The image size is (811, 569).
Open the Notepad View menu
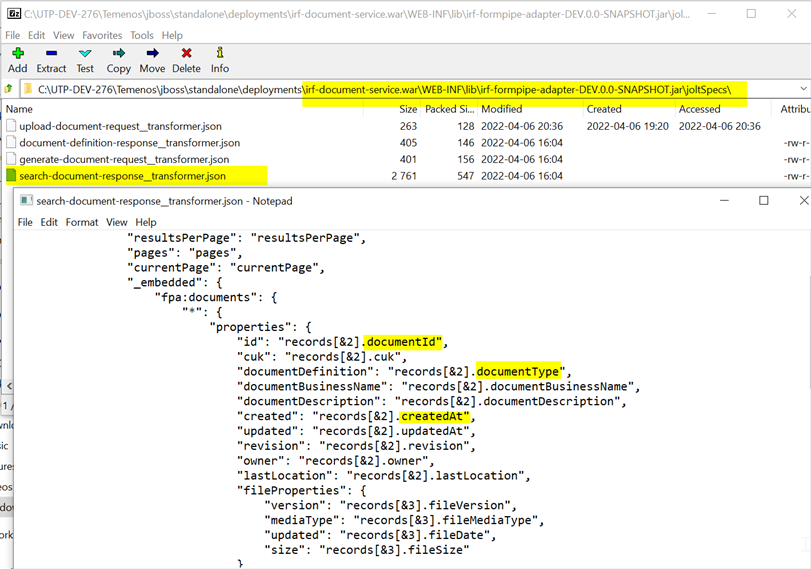click(117, 222)
